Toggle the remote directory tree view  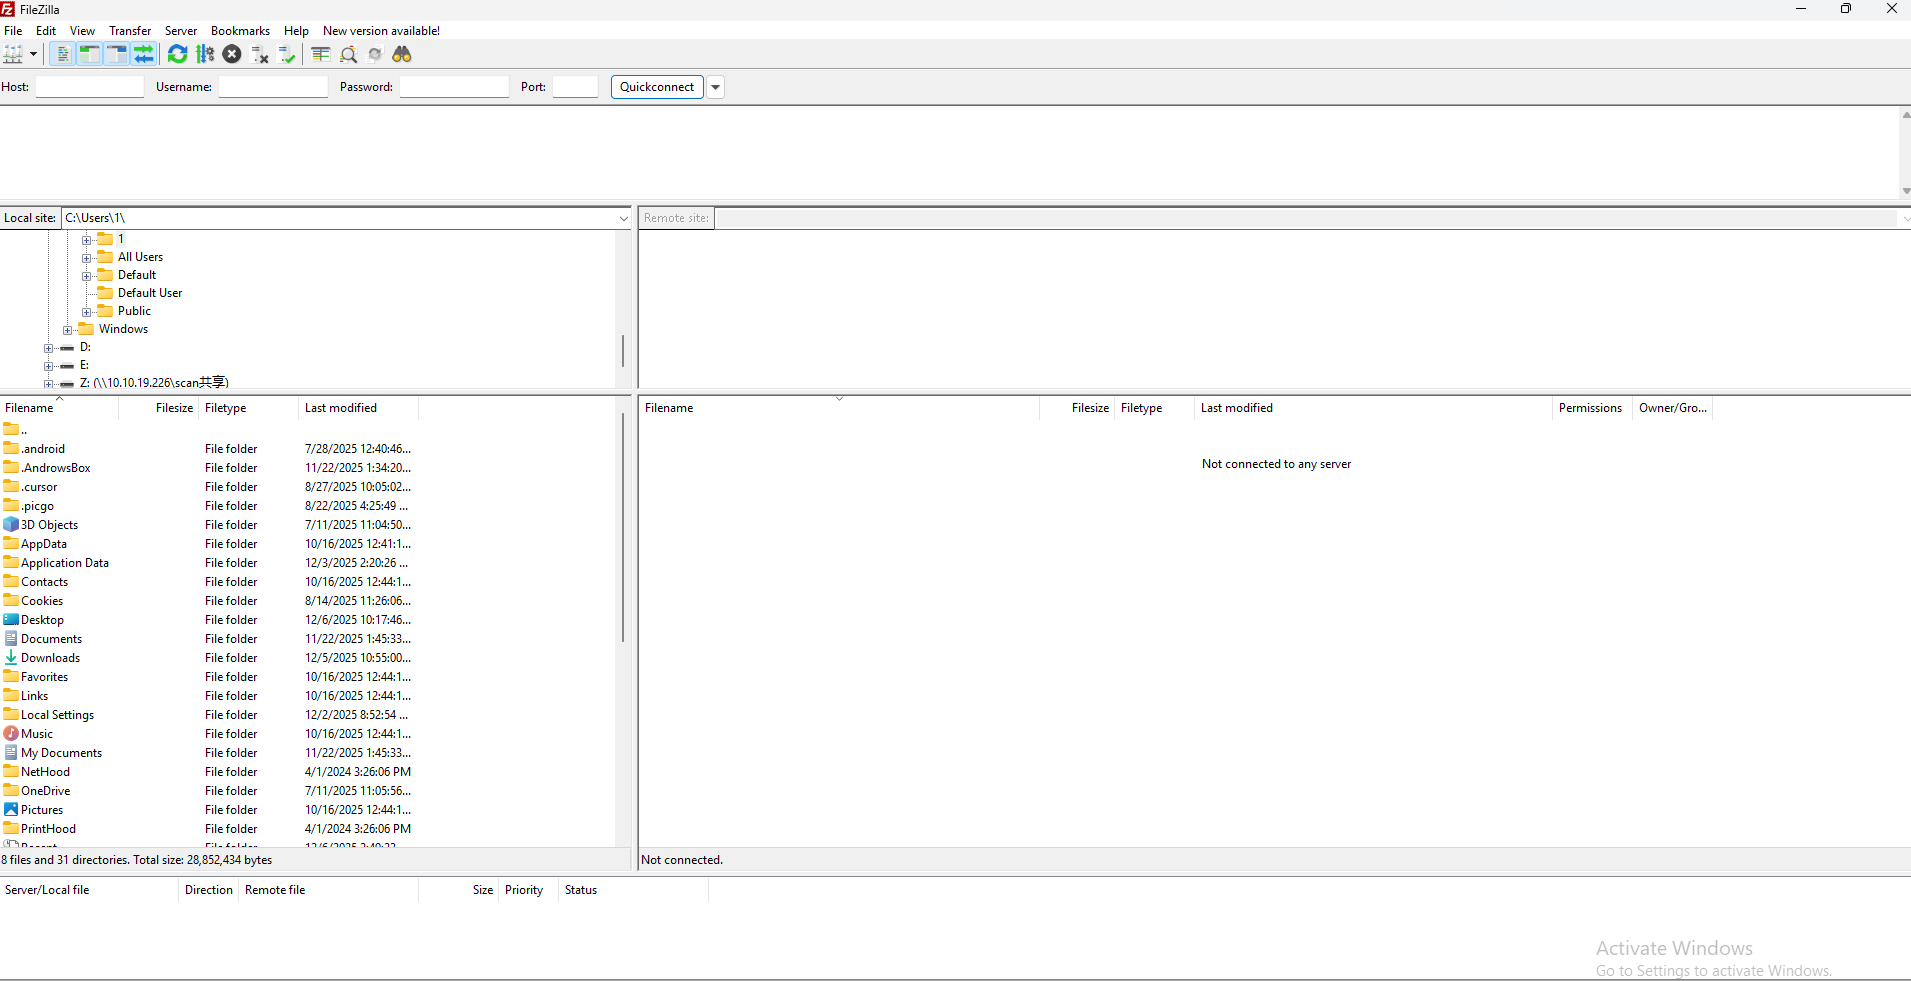point(116,54)
